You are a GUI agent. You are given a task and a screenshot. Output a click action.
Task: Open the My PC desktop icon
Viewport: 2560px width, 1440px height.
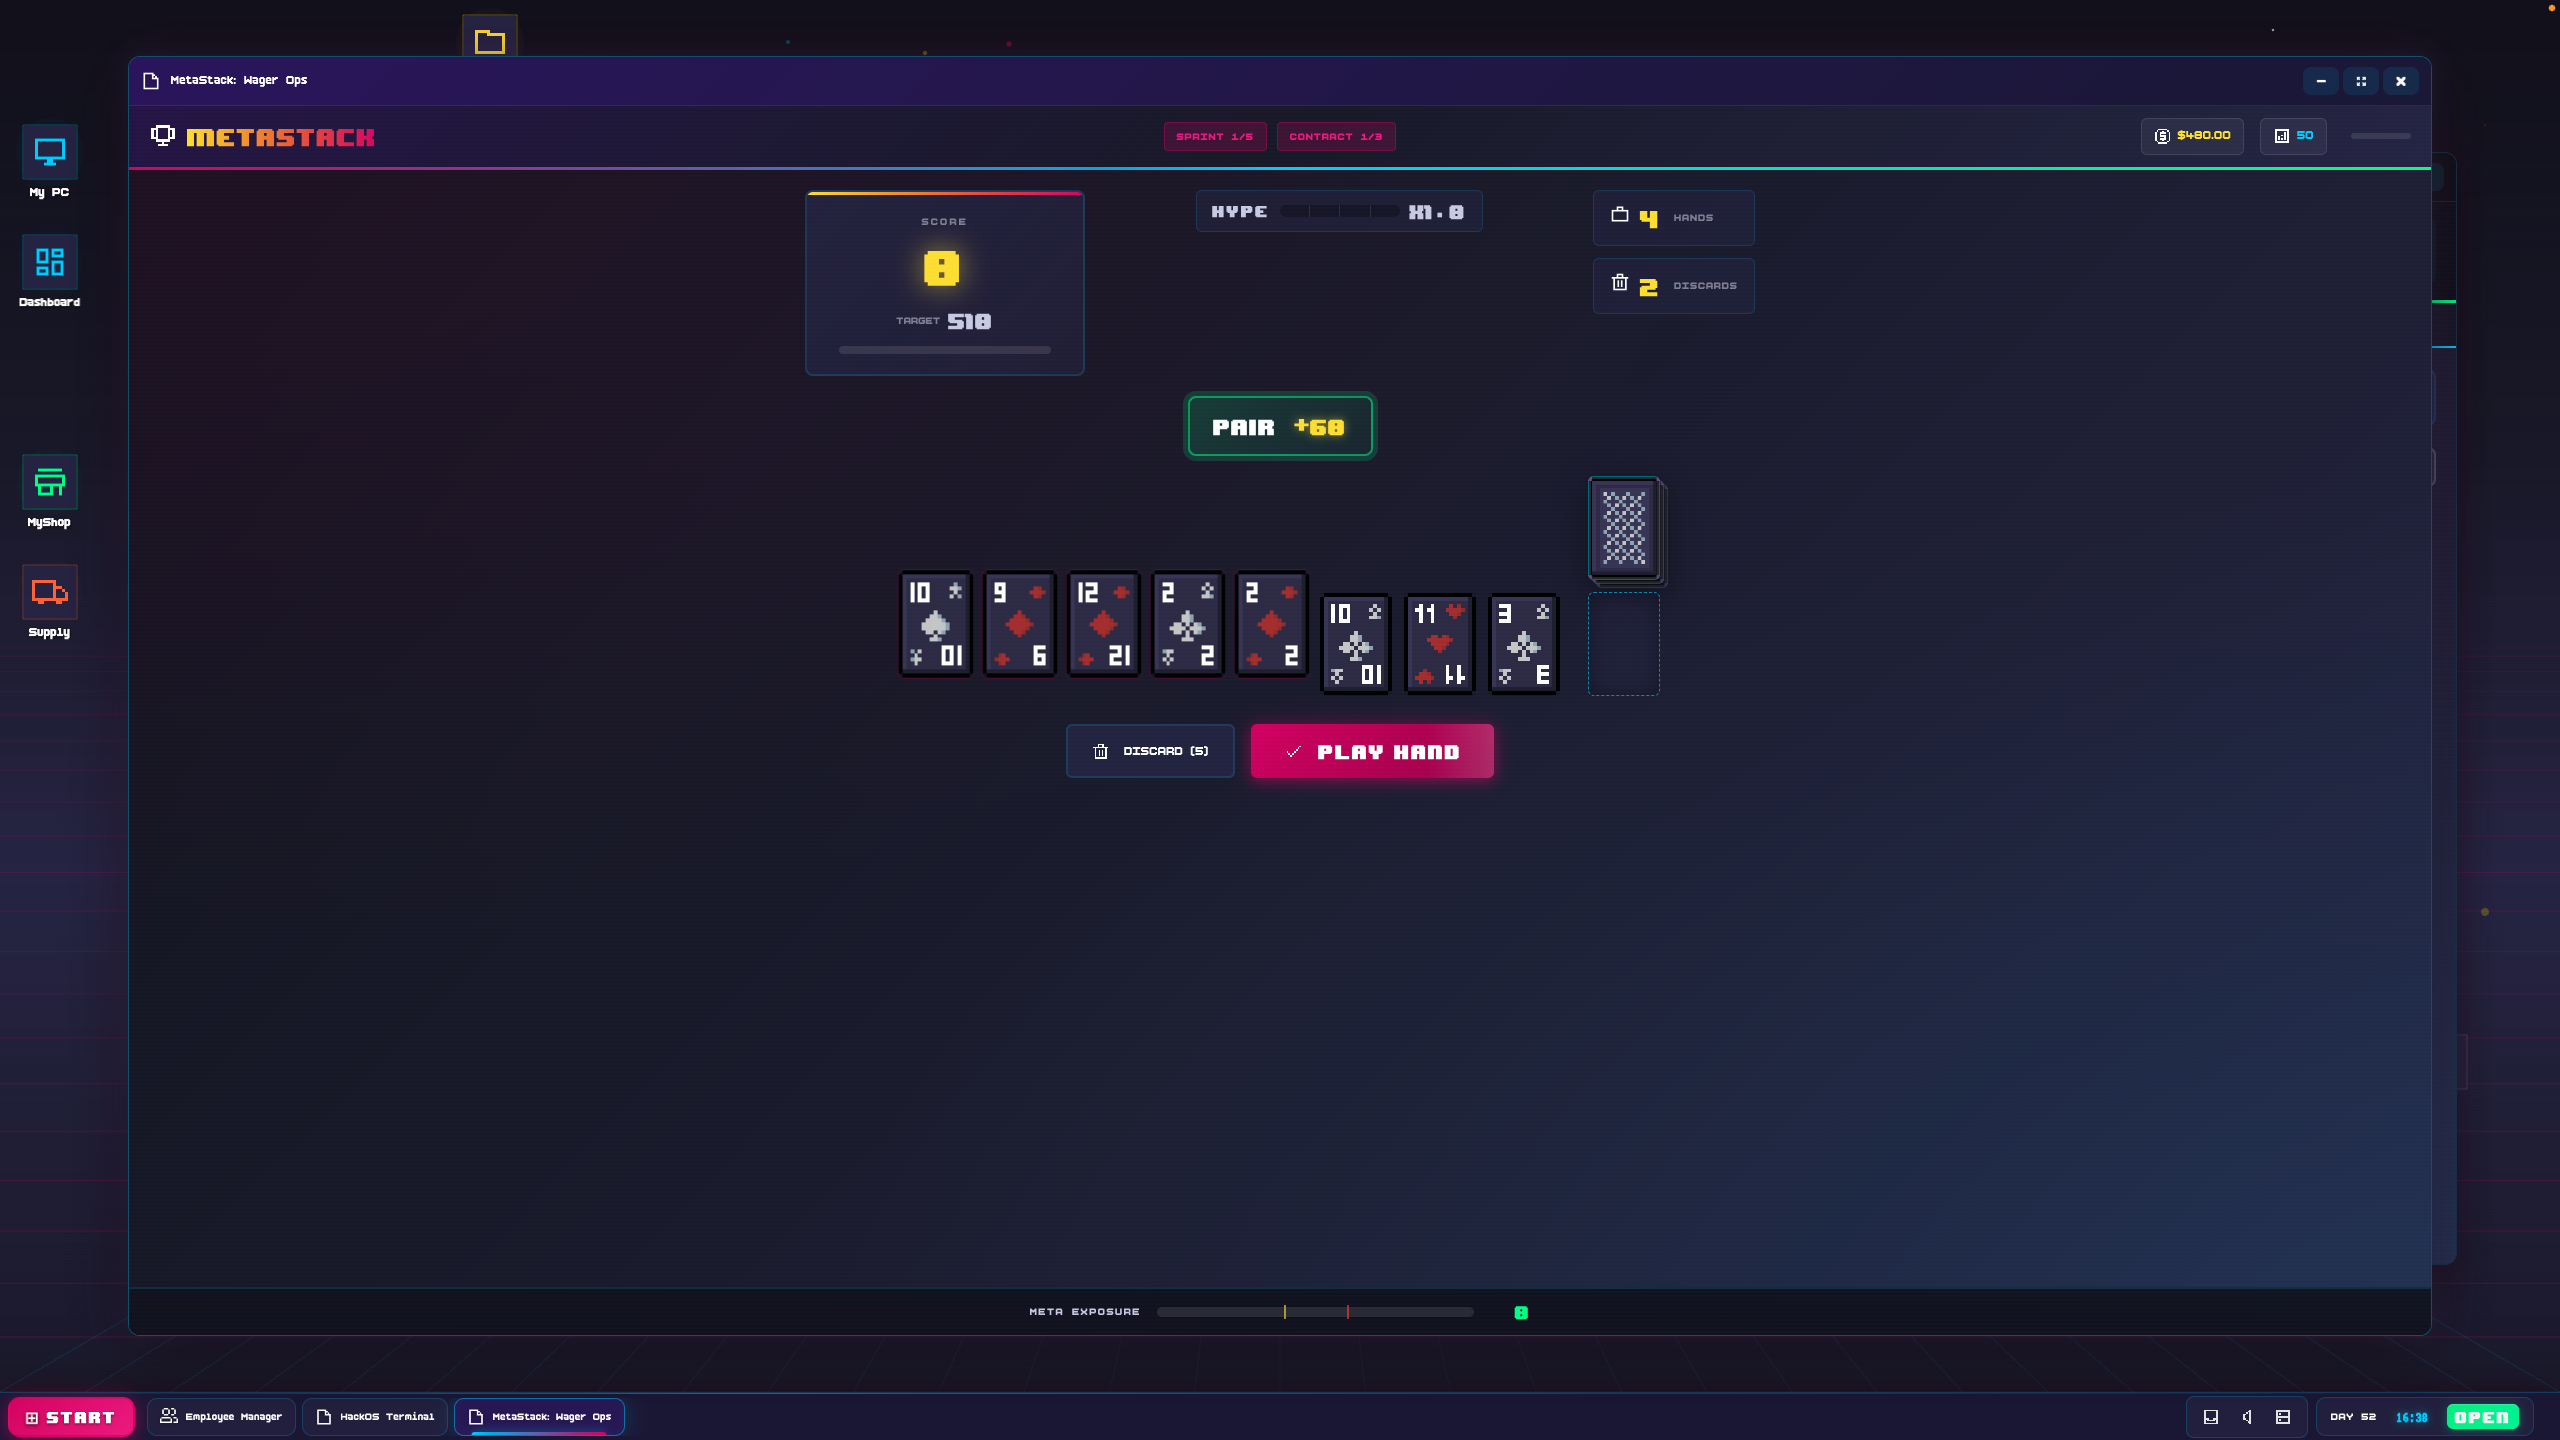49,153
